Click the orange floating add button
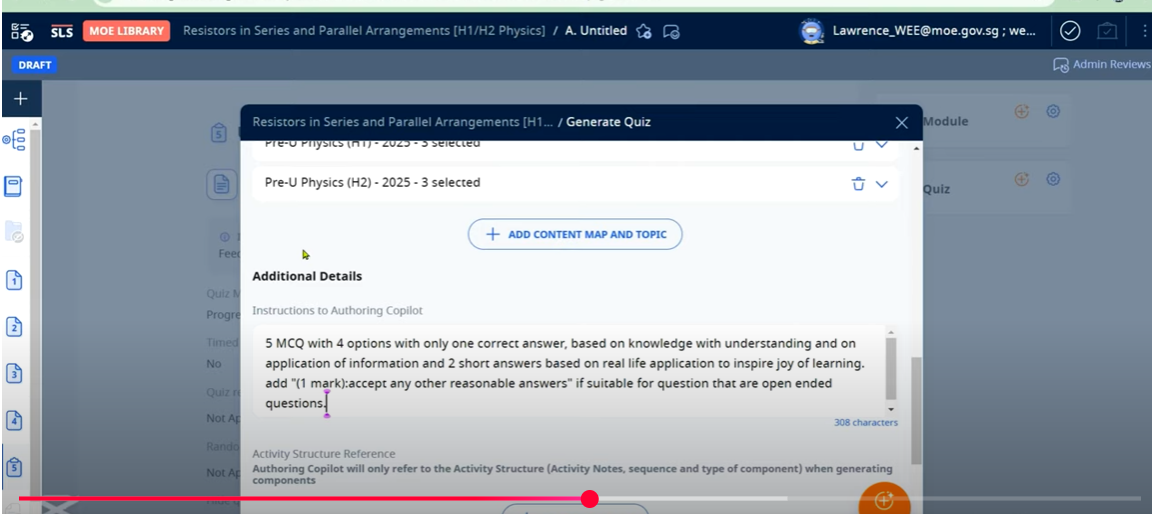The height and width of the screenshot is (514, 1152). coord(883,500)
